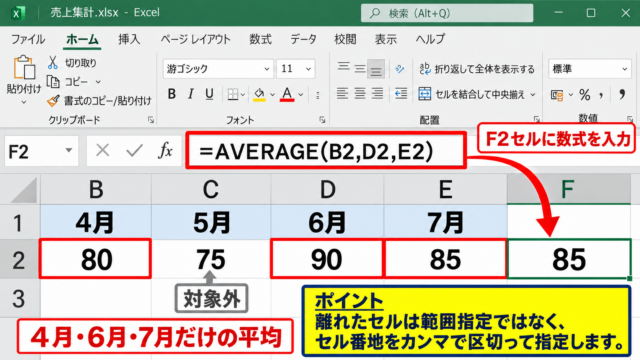Click wrap text button 折り返して全体を表示する

click(x=477, y=69)
